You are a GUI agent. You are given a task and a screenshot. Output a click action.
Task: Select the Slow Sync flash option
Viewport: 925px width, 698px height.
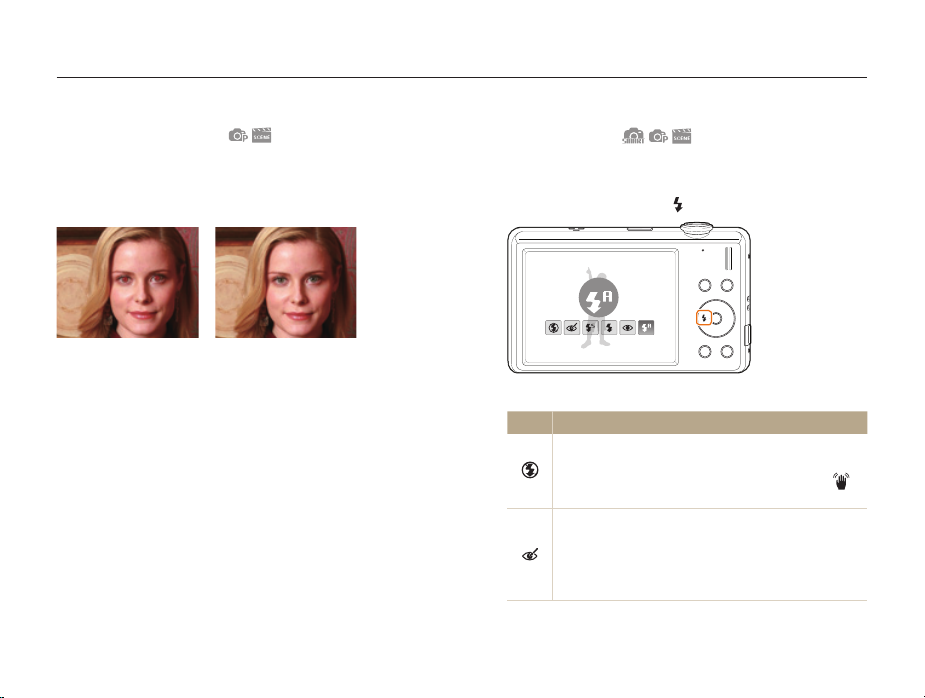click(x=591, y=328)
